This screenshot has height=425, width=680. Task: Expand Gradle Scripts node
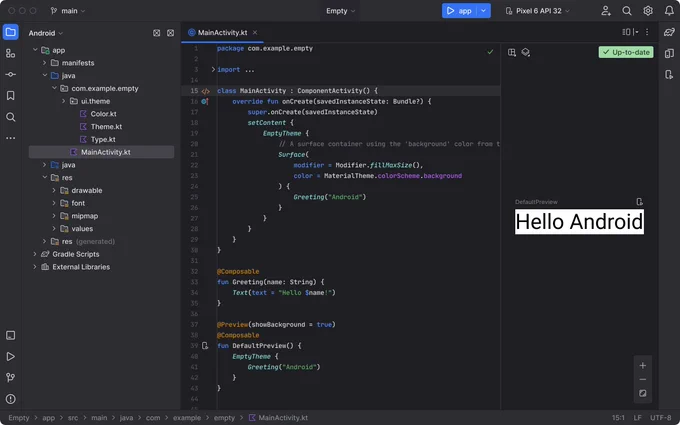tap(35, 254)
